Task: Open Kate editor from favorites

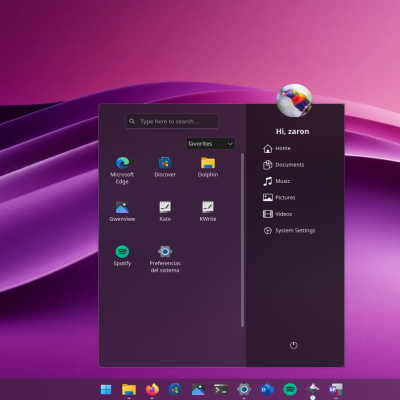Action: 165,211
